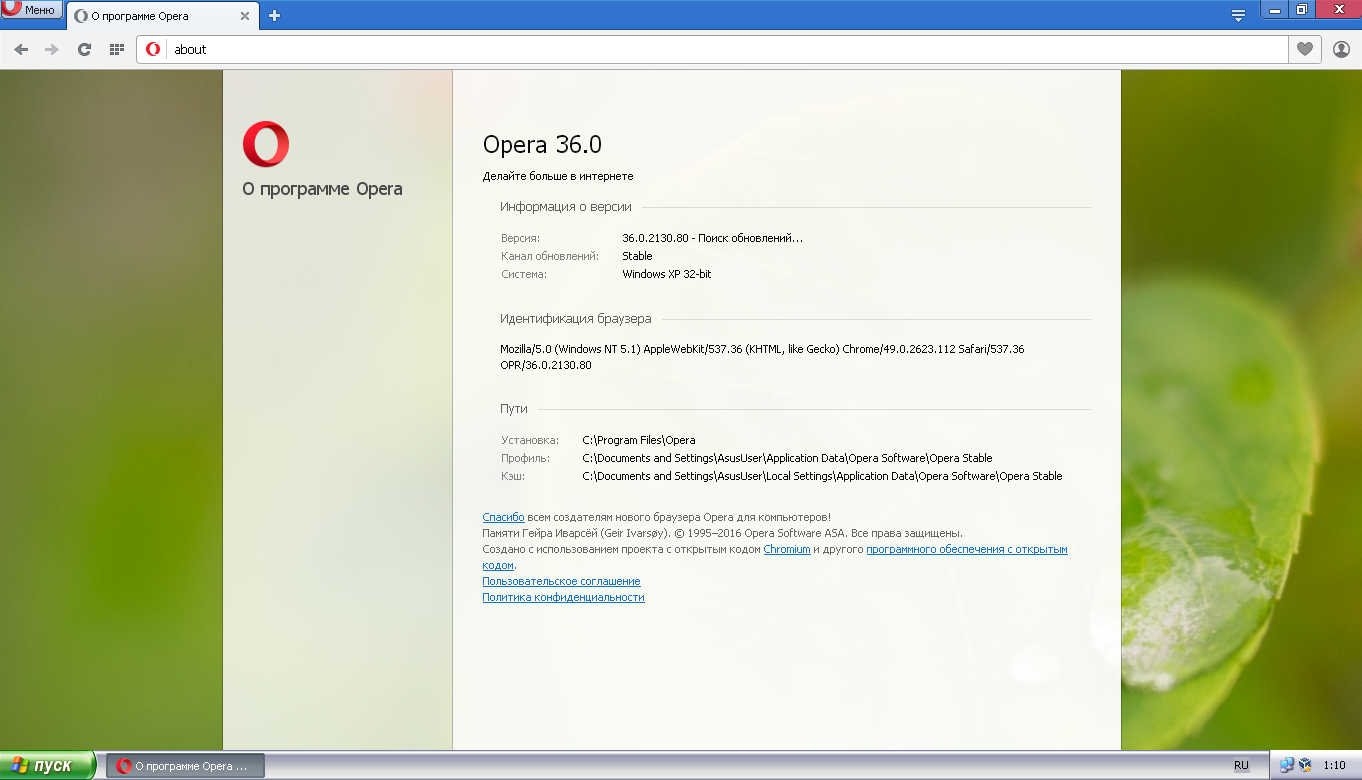Open the tab menu icon in title bar
This screenshot has height=780, width=1362.
point(1238,15)
